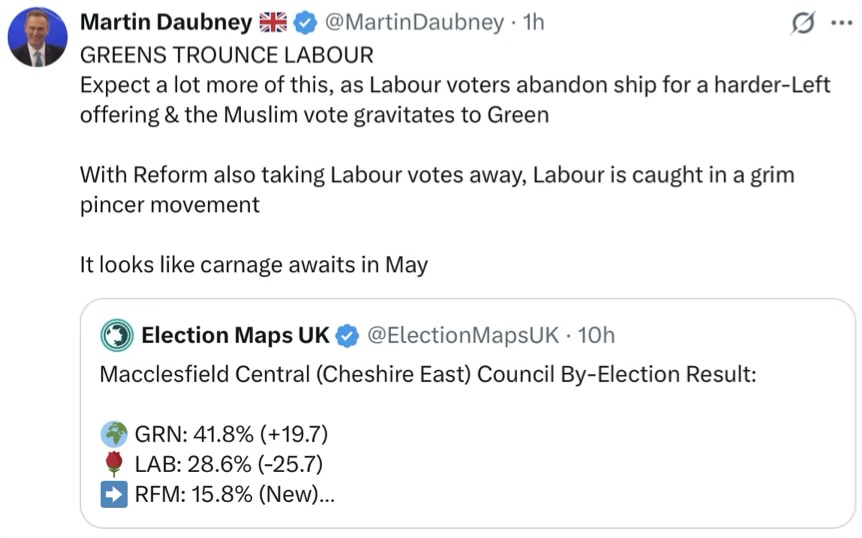
Task: Click the Election Maps UK display name
Action: click(235, 335)
